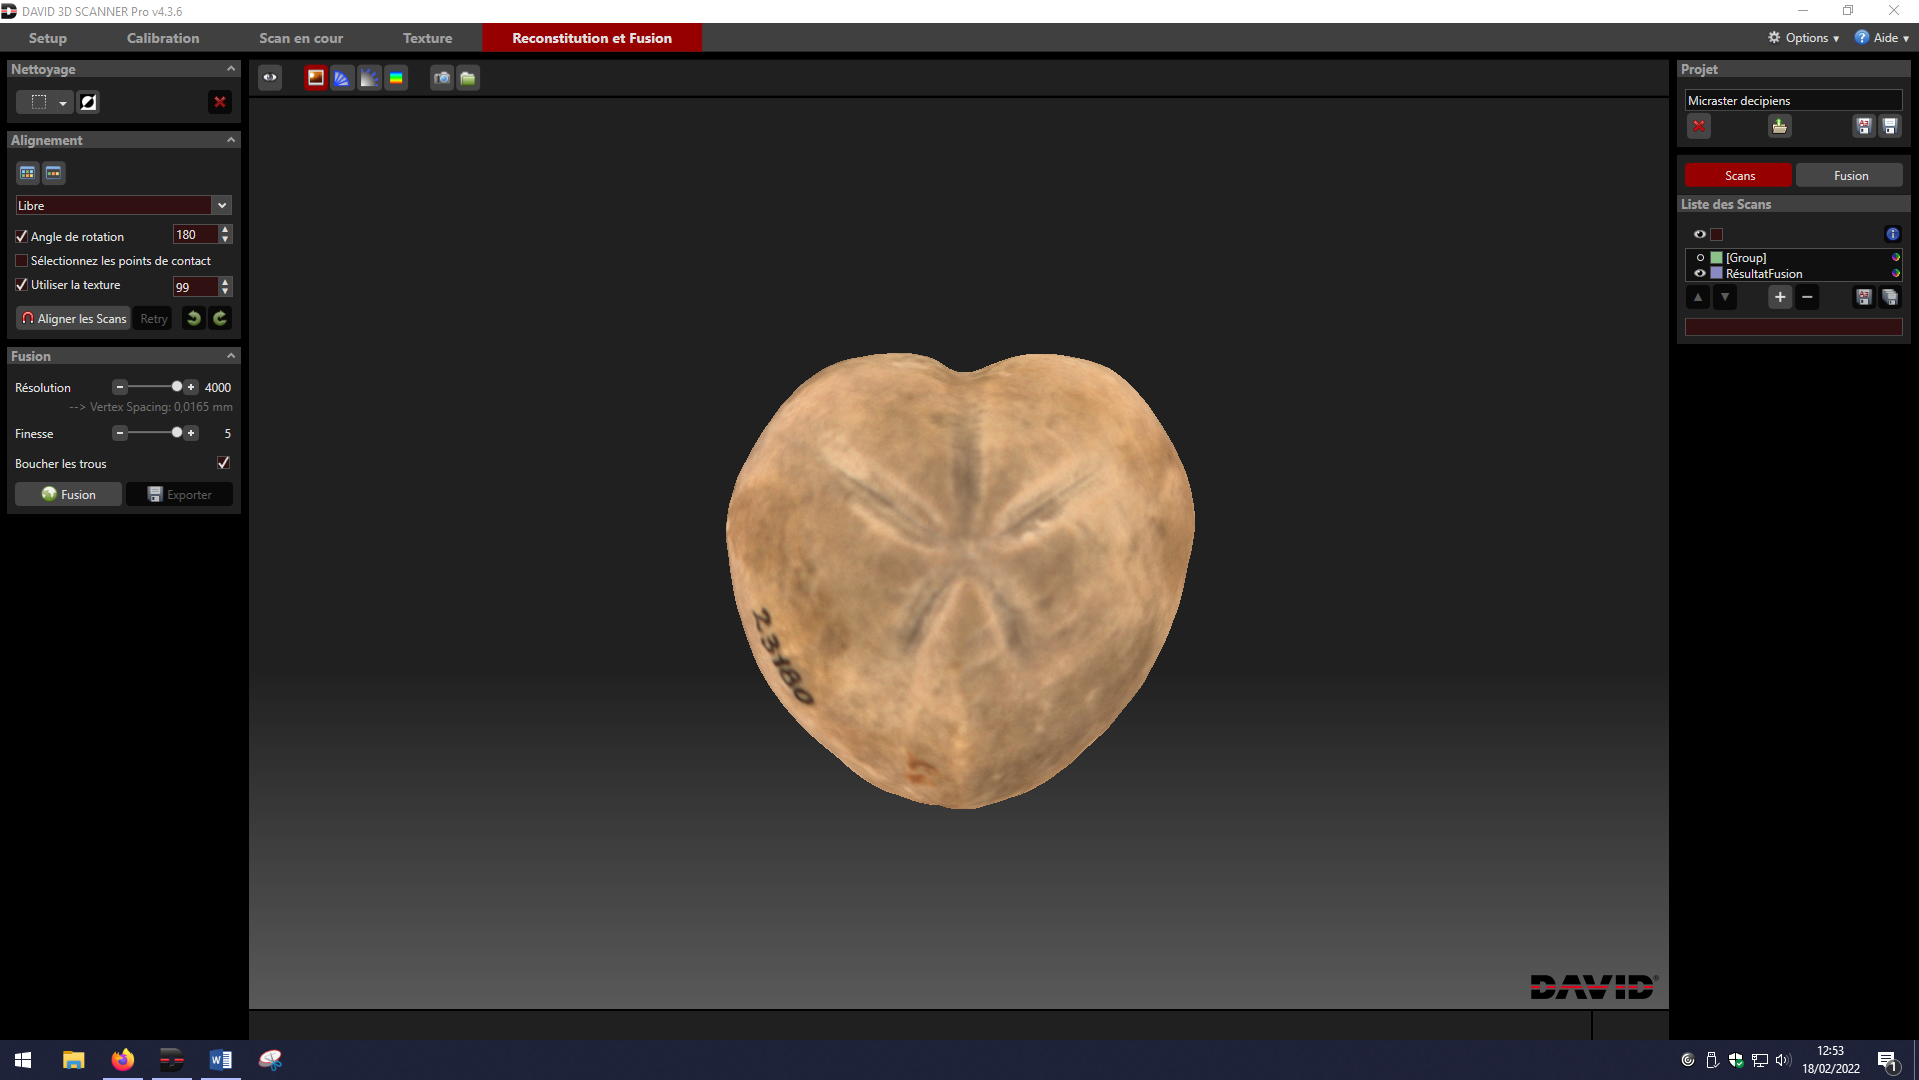Uncheck Angle de rotation checkbox

click(x=21, y=237)
